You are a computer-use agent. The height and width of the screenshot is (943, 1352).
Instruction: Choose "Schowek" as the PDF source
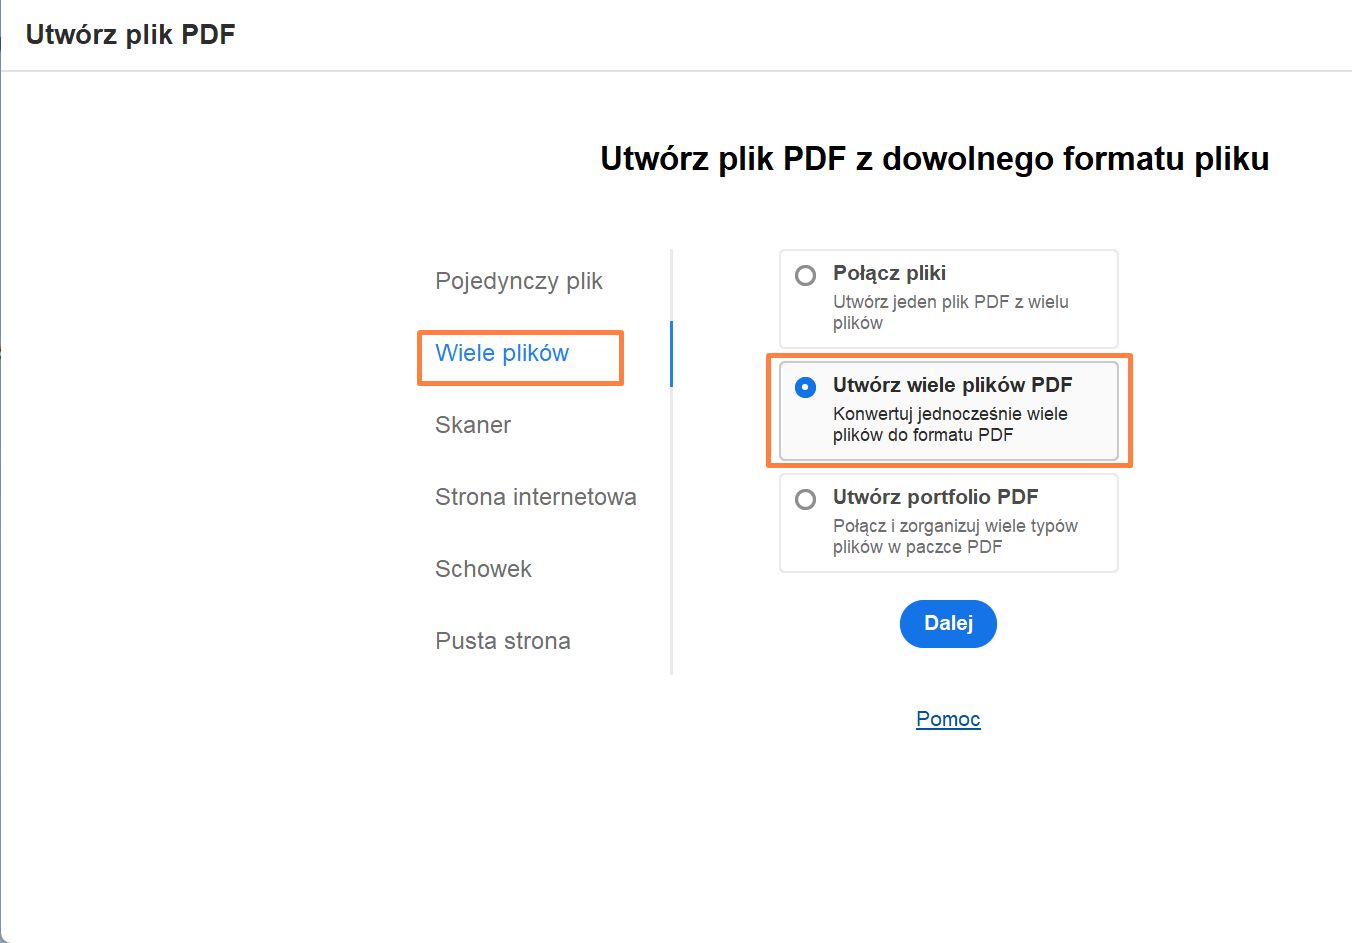pos(483,569)
